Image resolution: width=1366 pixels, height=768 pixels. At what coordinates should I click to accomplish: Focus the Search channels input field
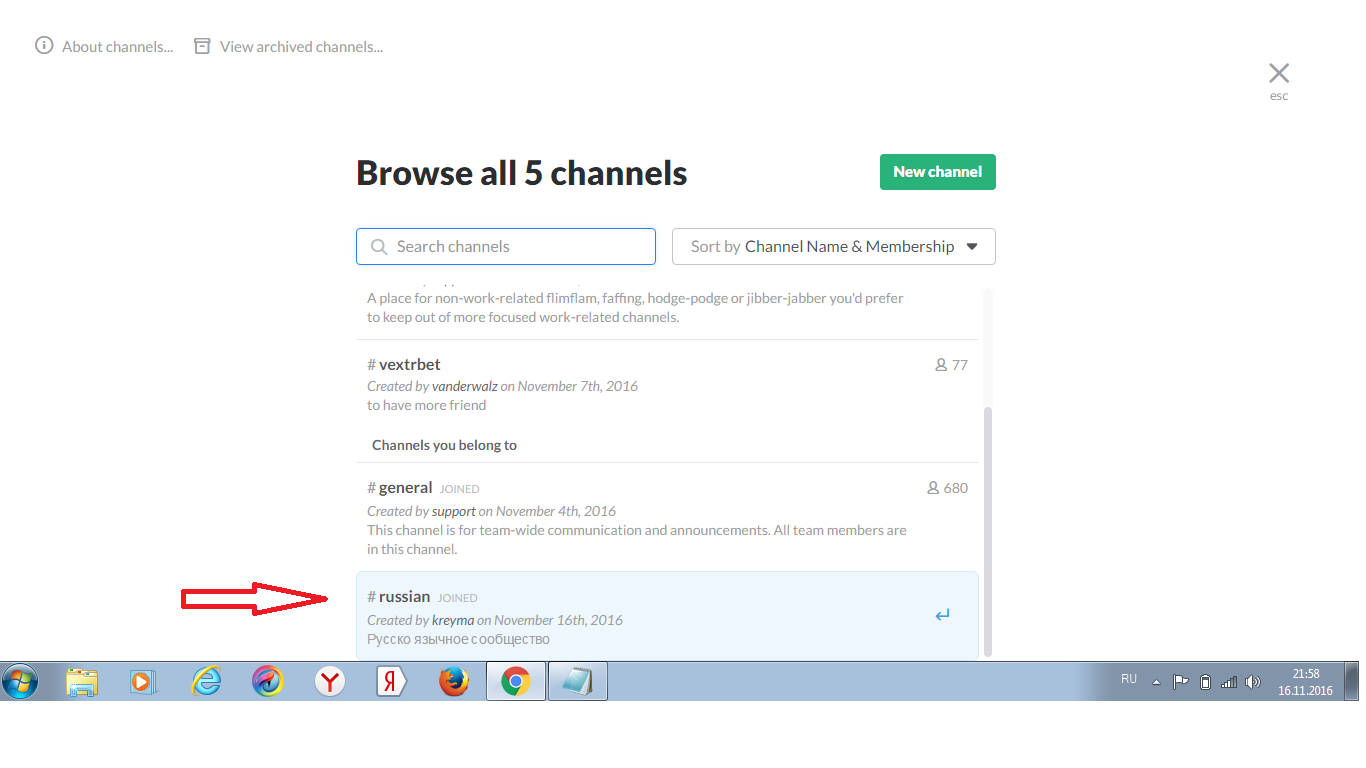pyautogui.click(x=506, y=247)
